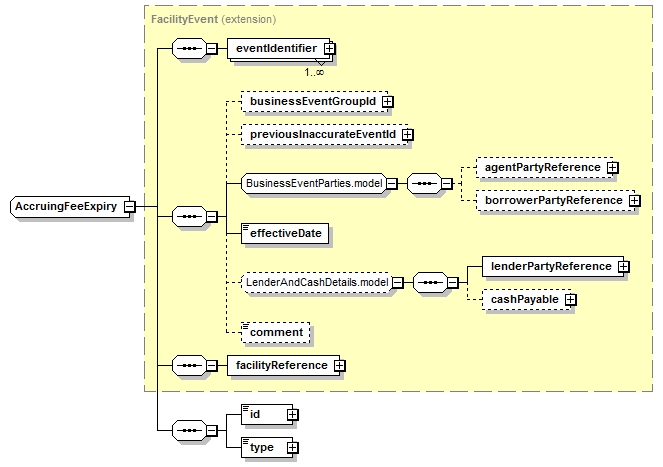The width and height of the screenshot is (663, 467).
Task: Select the AccruingFeeExpiry type box
Action: click(x=70, y=207)
